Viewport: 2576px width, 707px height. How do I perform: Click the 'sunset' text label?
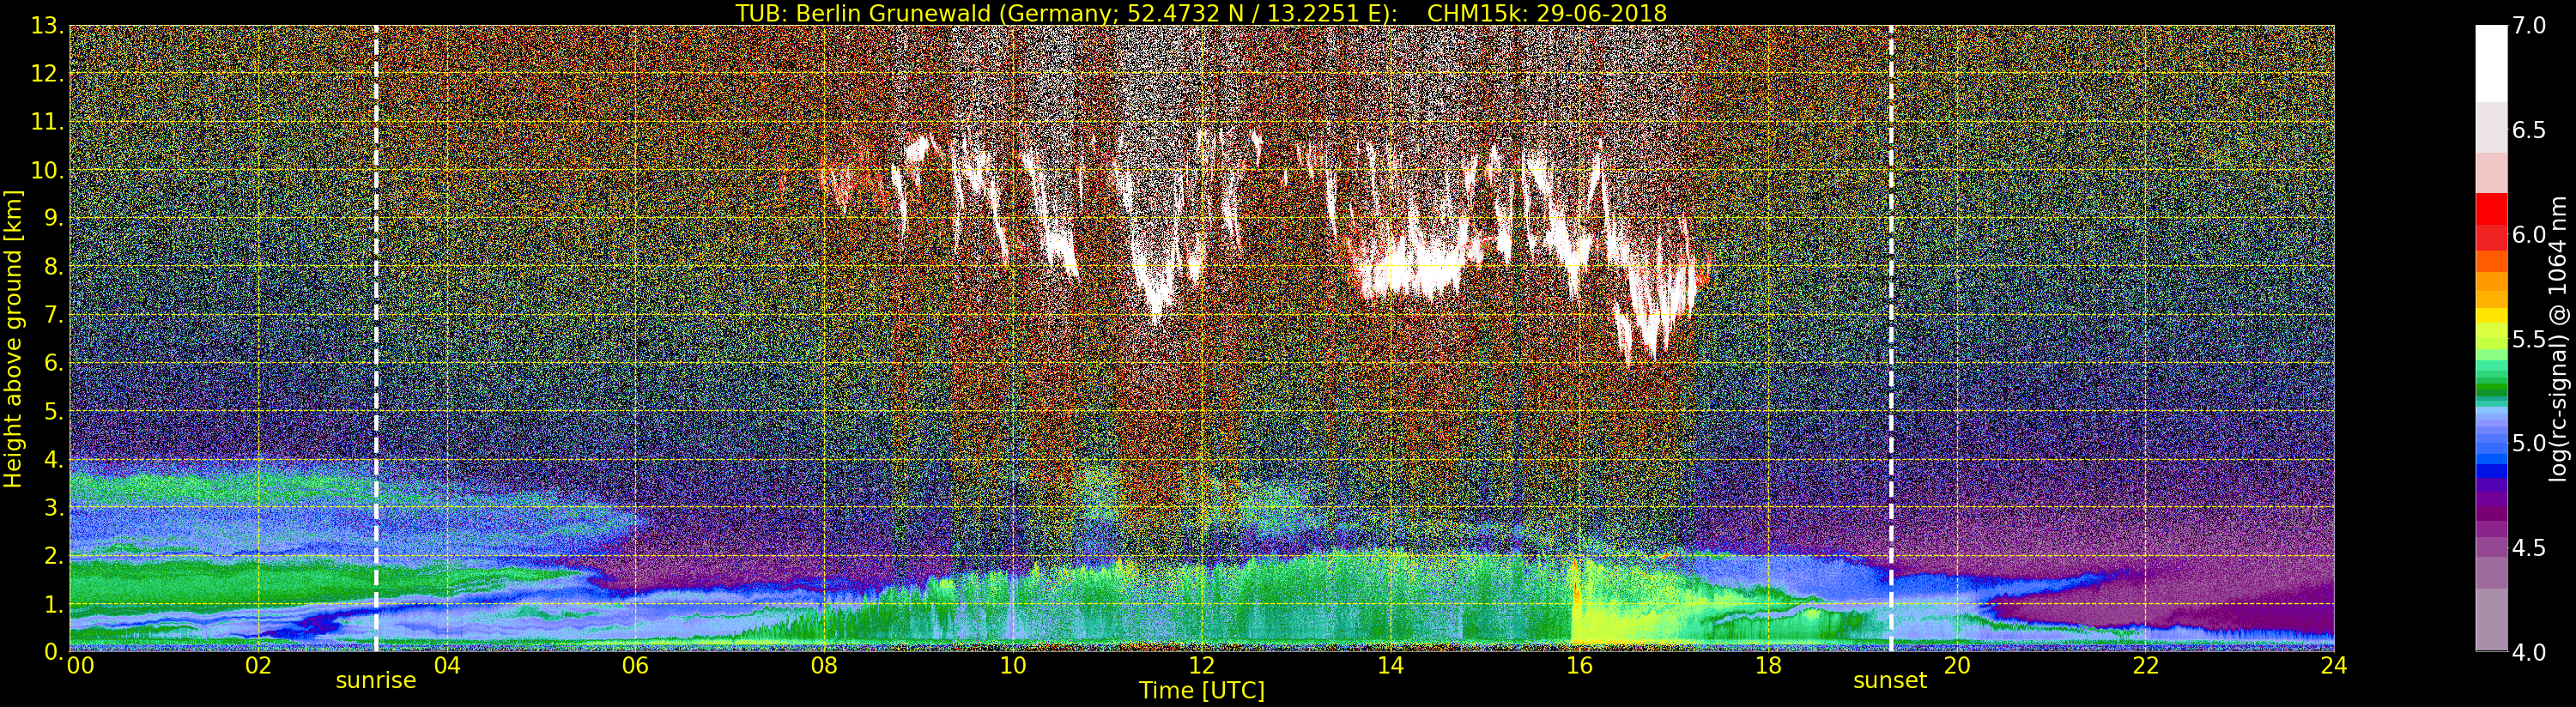pos(1890,681)
